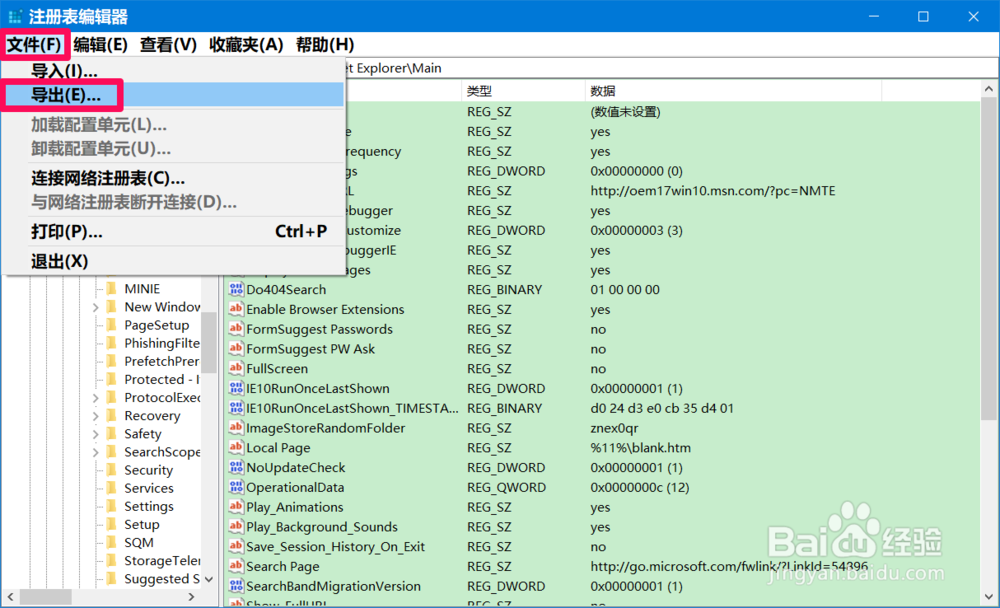This screenshot has width=1000, height=608.
Task: Click the %11%\blank.htm data value
Action: point(640,447)
